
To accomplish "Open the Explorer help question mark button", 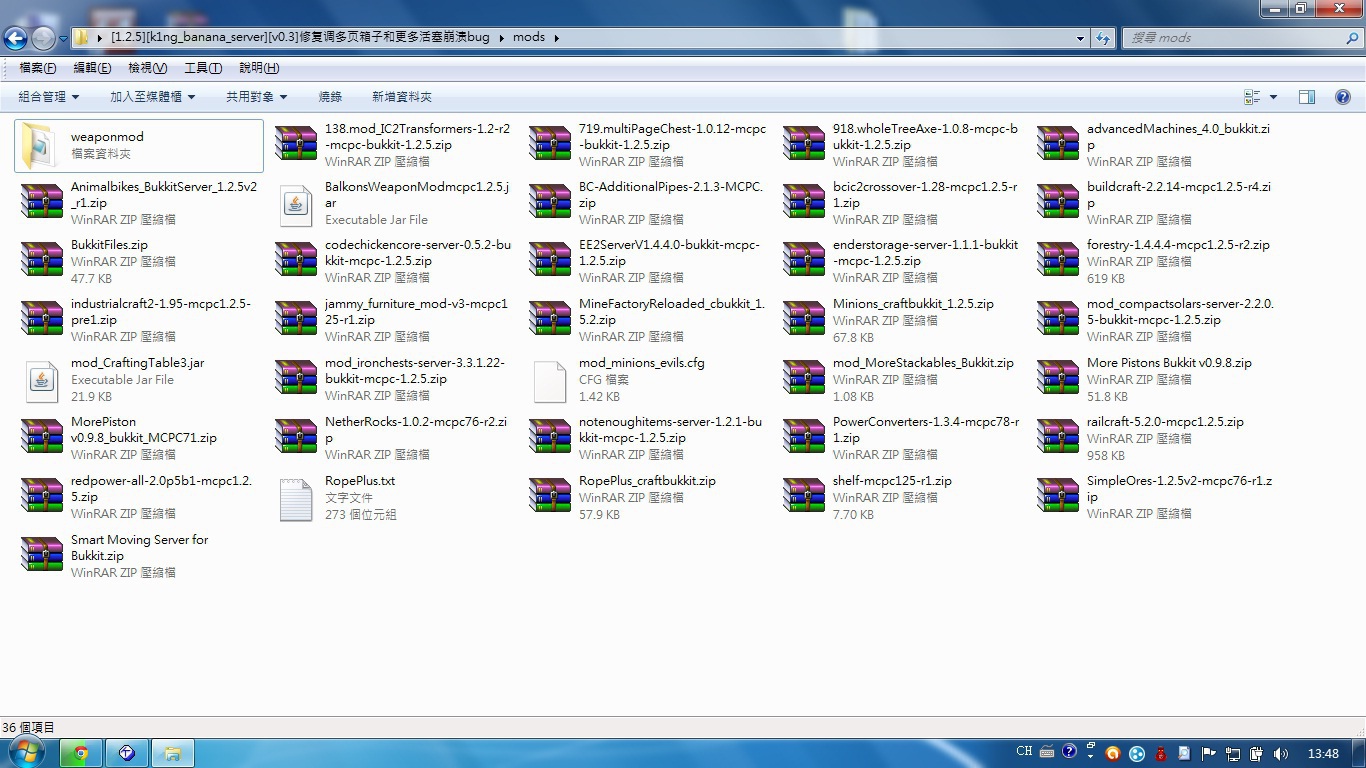I will coord(1343,97).
